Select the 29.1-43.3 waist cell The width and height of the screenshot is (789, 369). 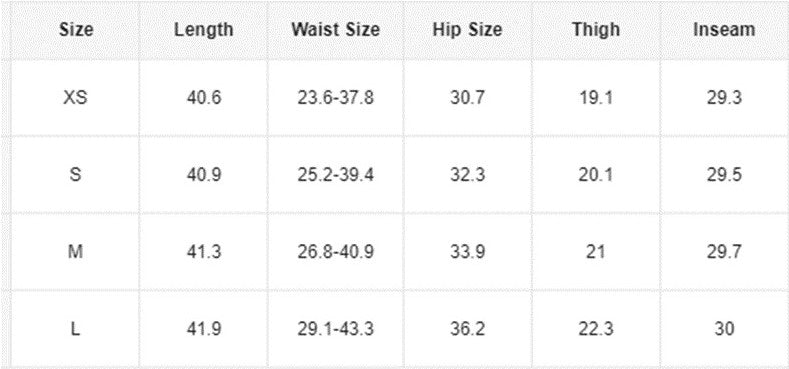click(336, 329)
